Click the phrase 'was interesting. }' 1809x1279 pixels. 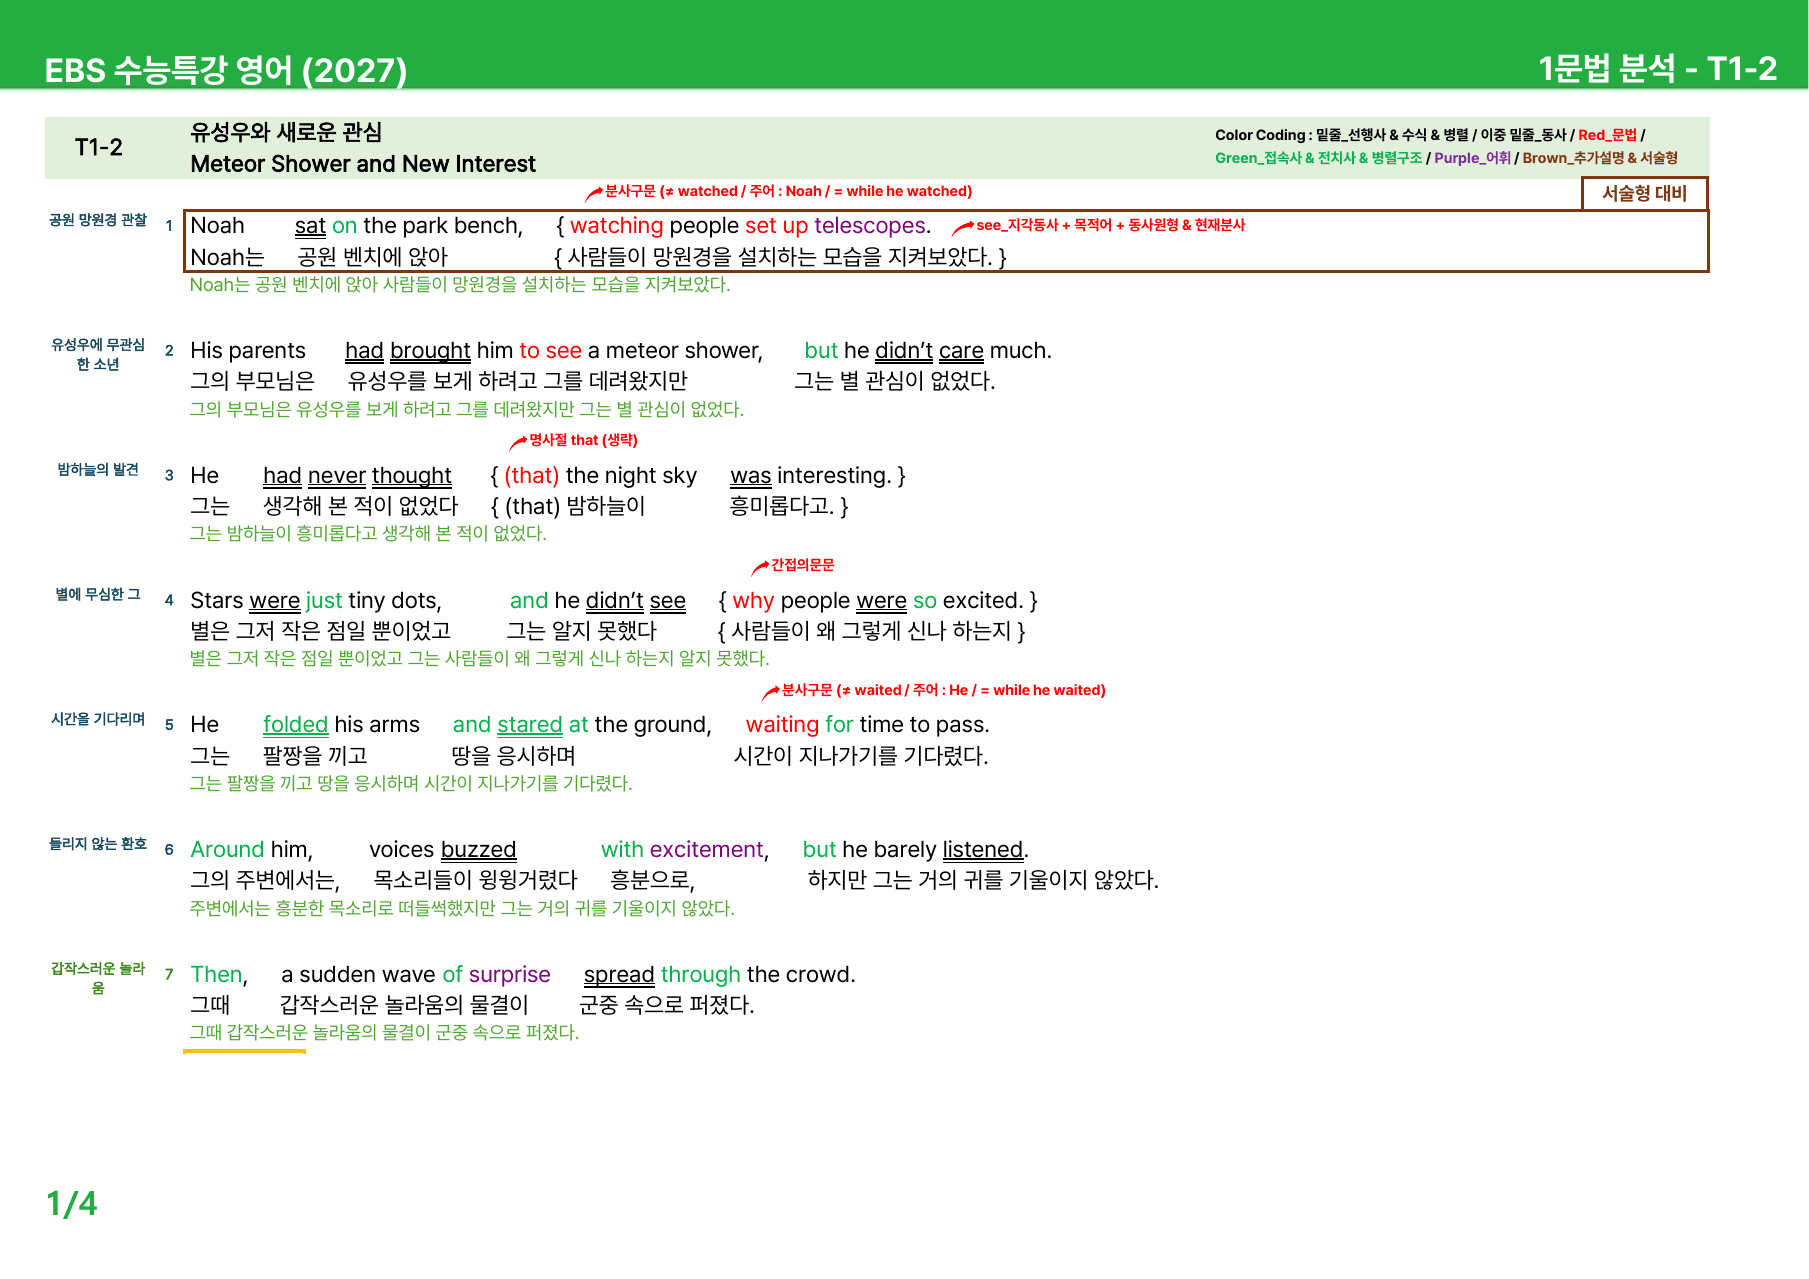click(818, 476)
